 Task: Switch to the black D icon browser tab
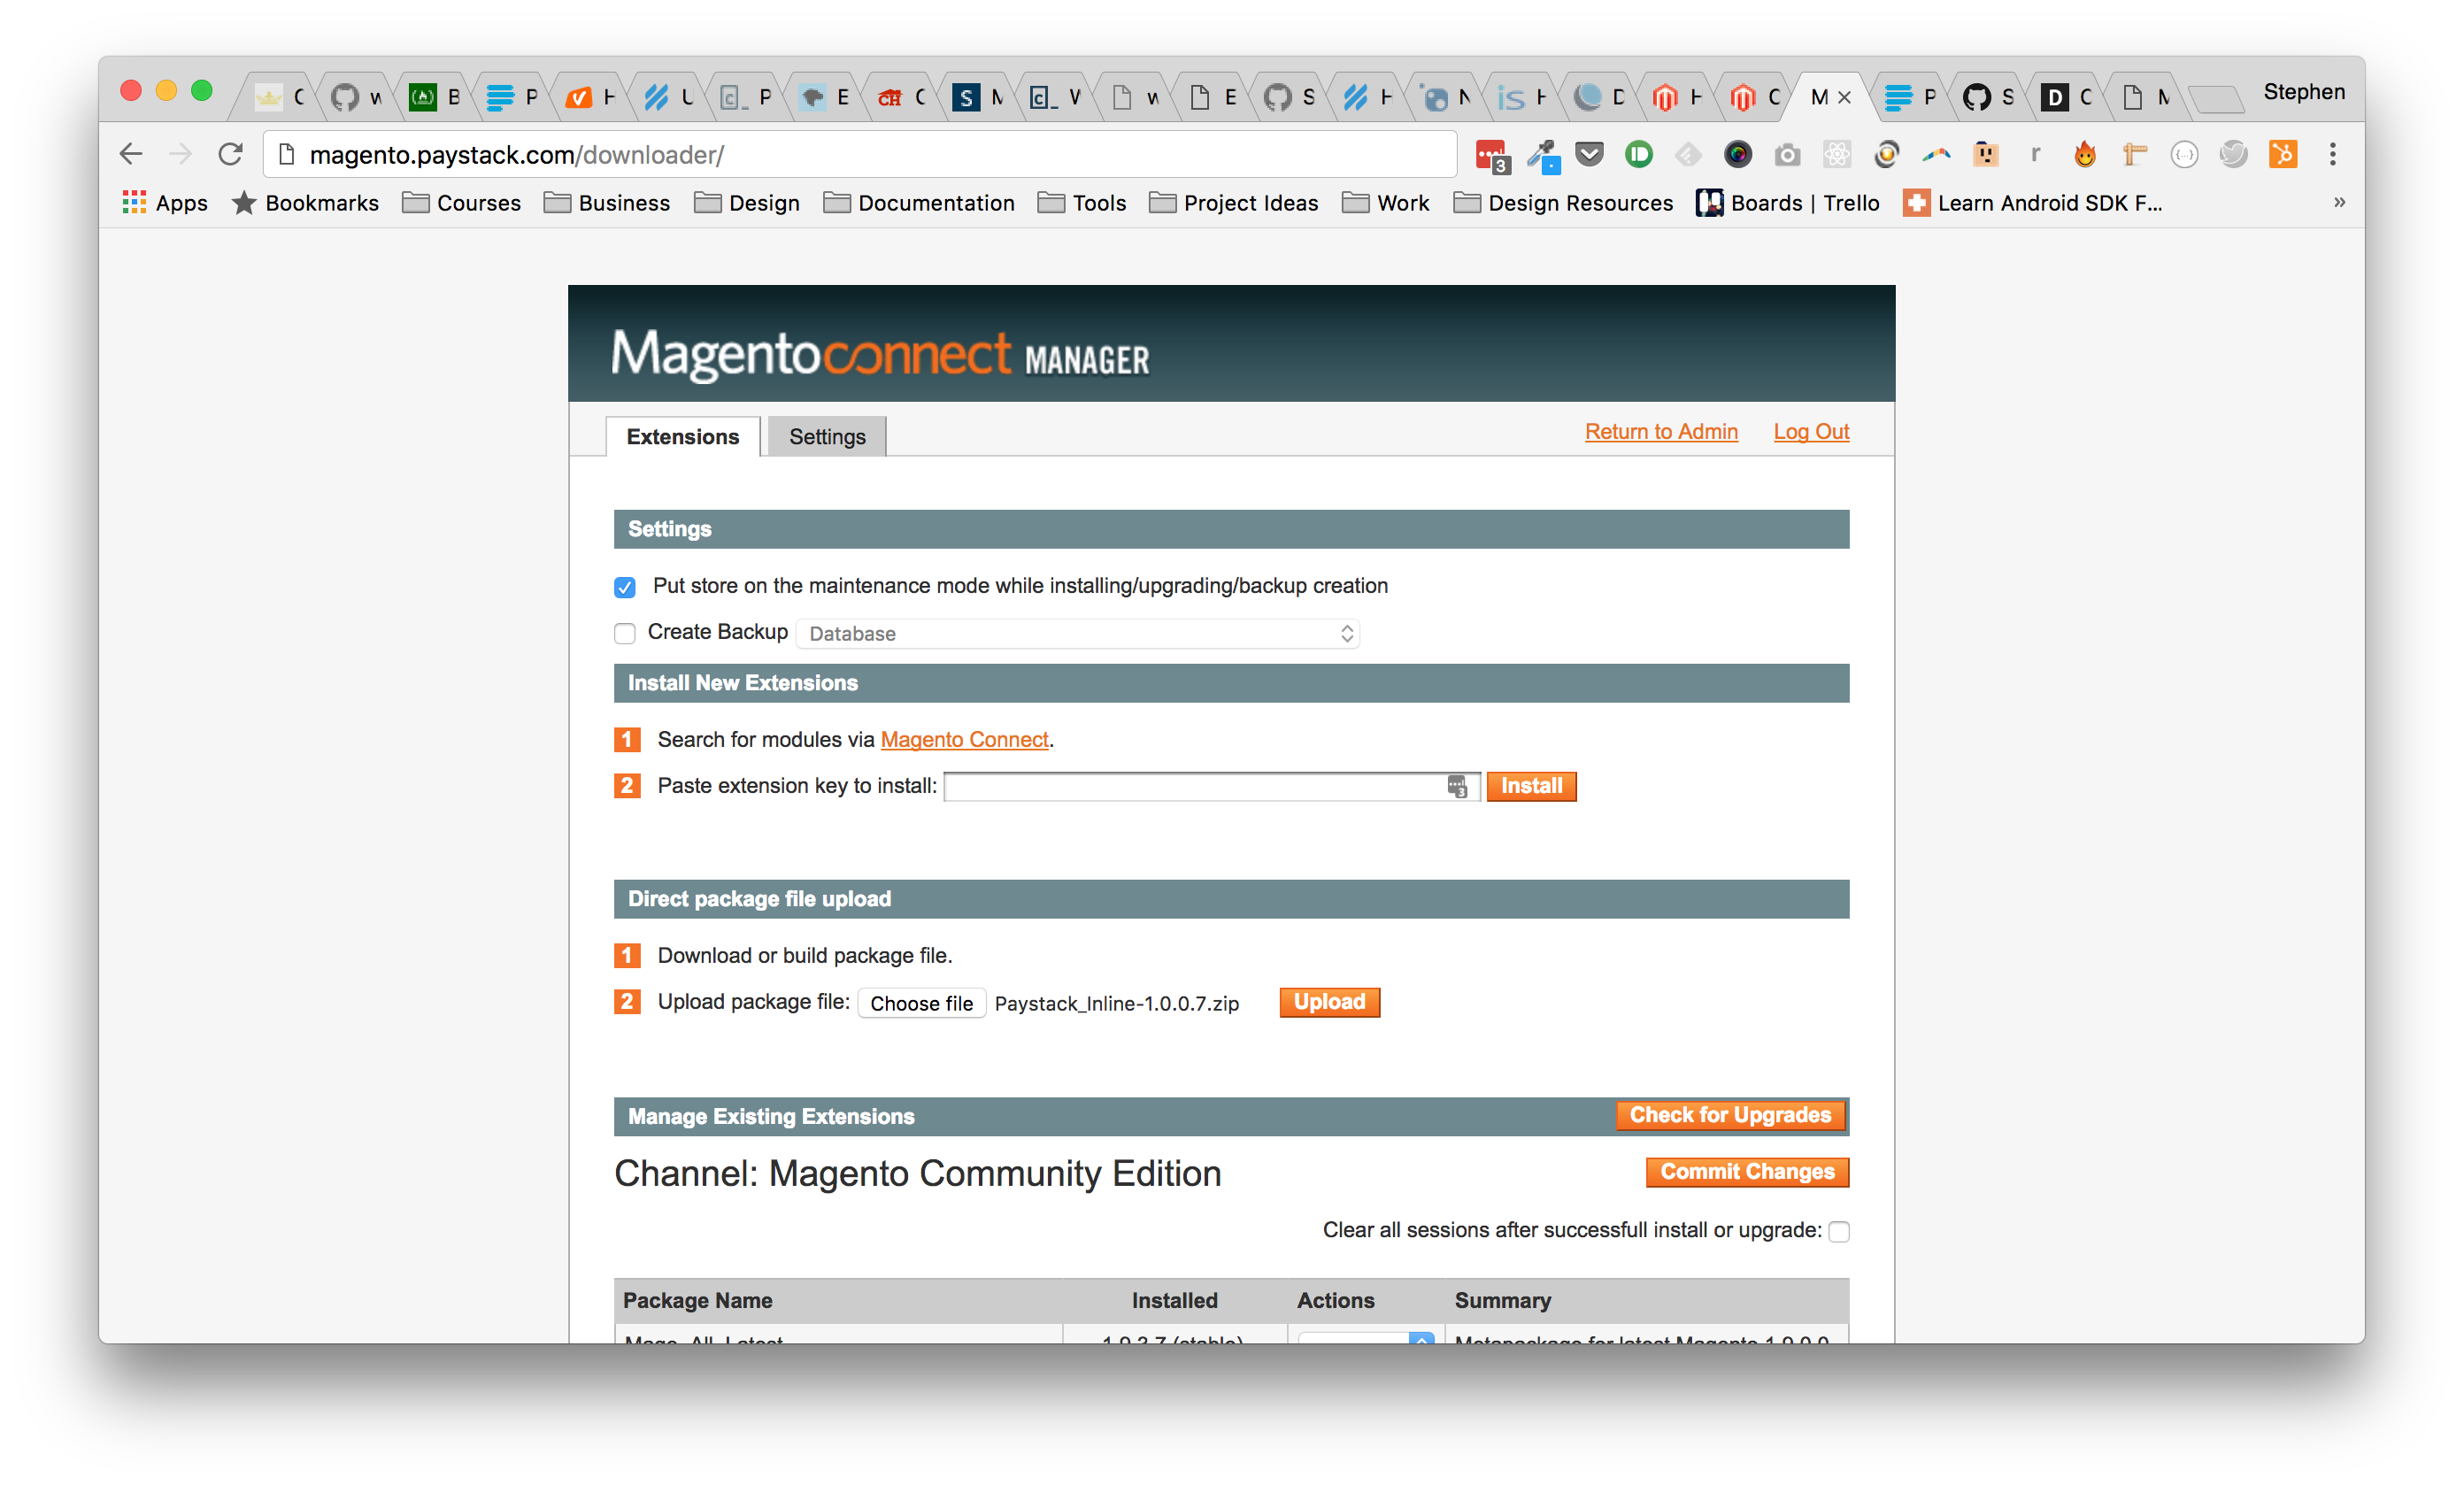(x=2066, y=97)
